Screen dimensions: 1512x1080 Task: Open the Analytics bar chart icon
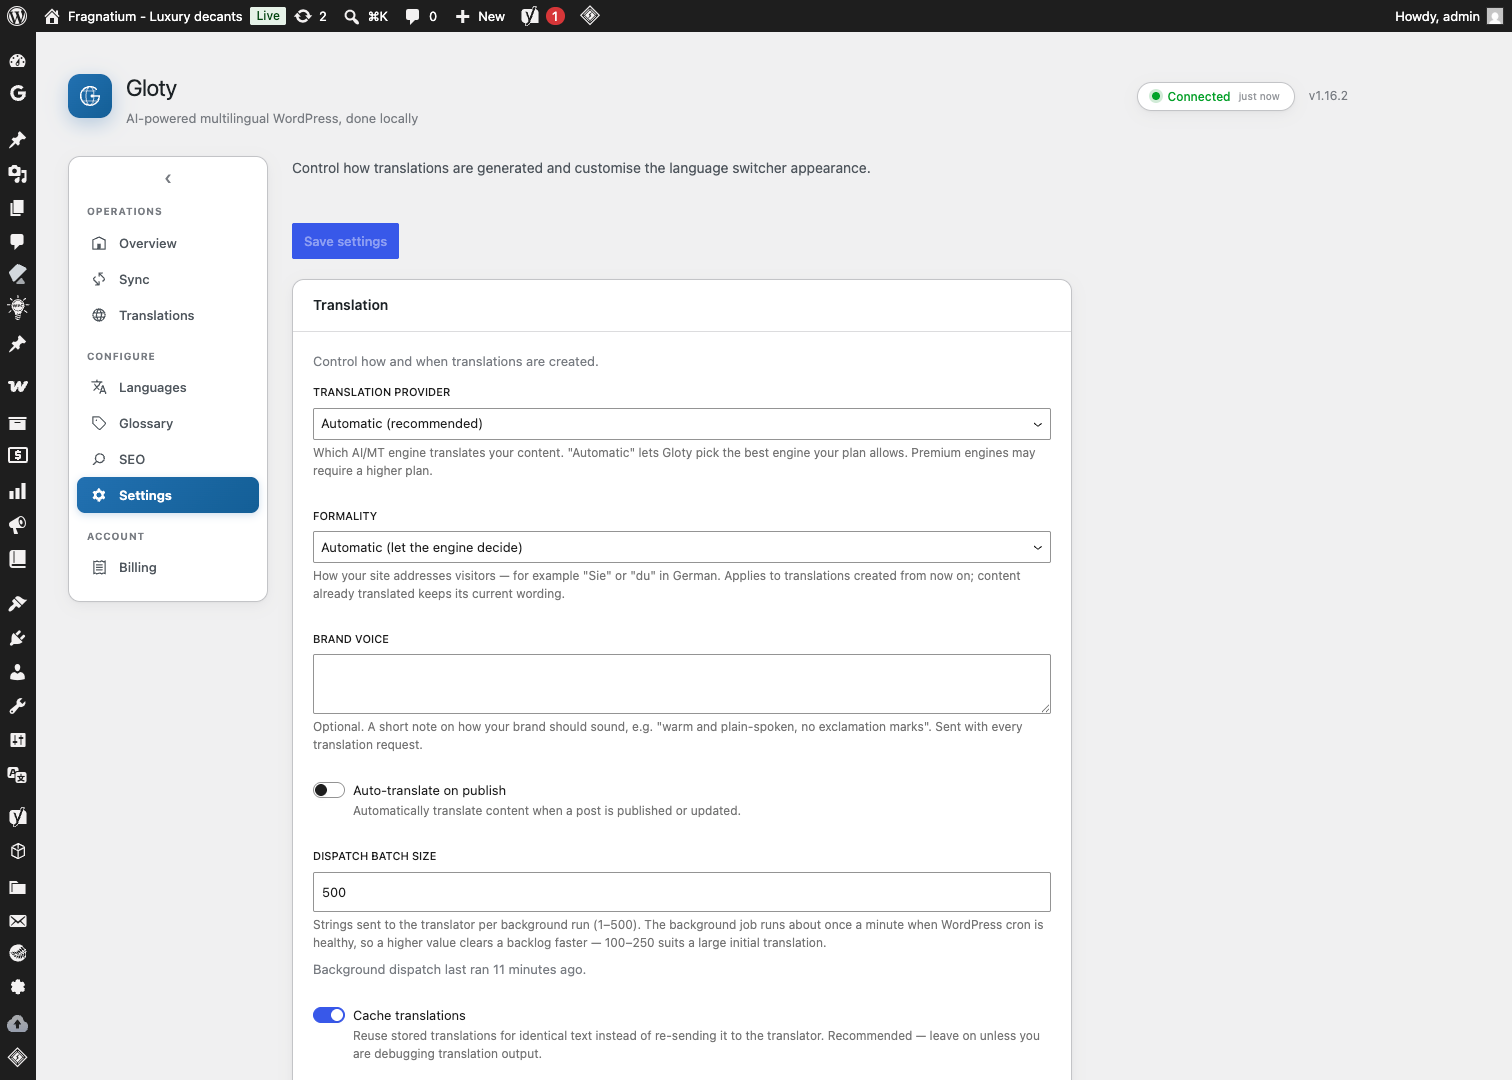coord(17,491)
